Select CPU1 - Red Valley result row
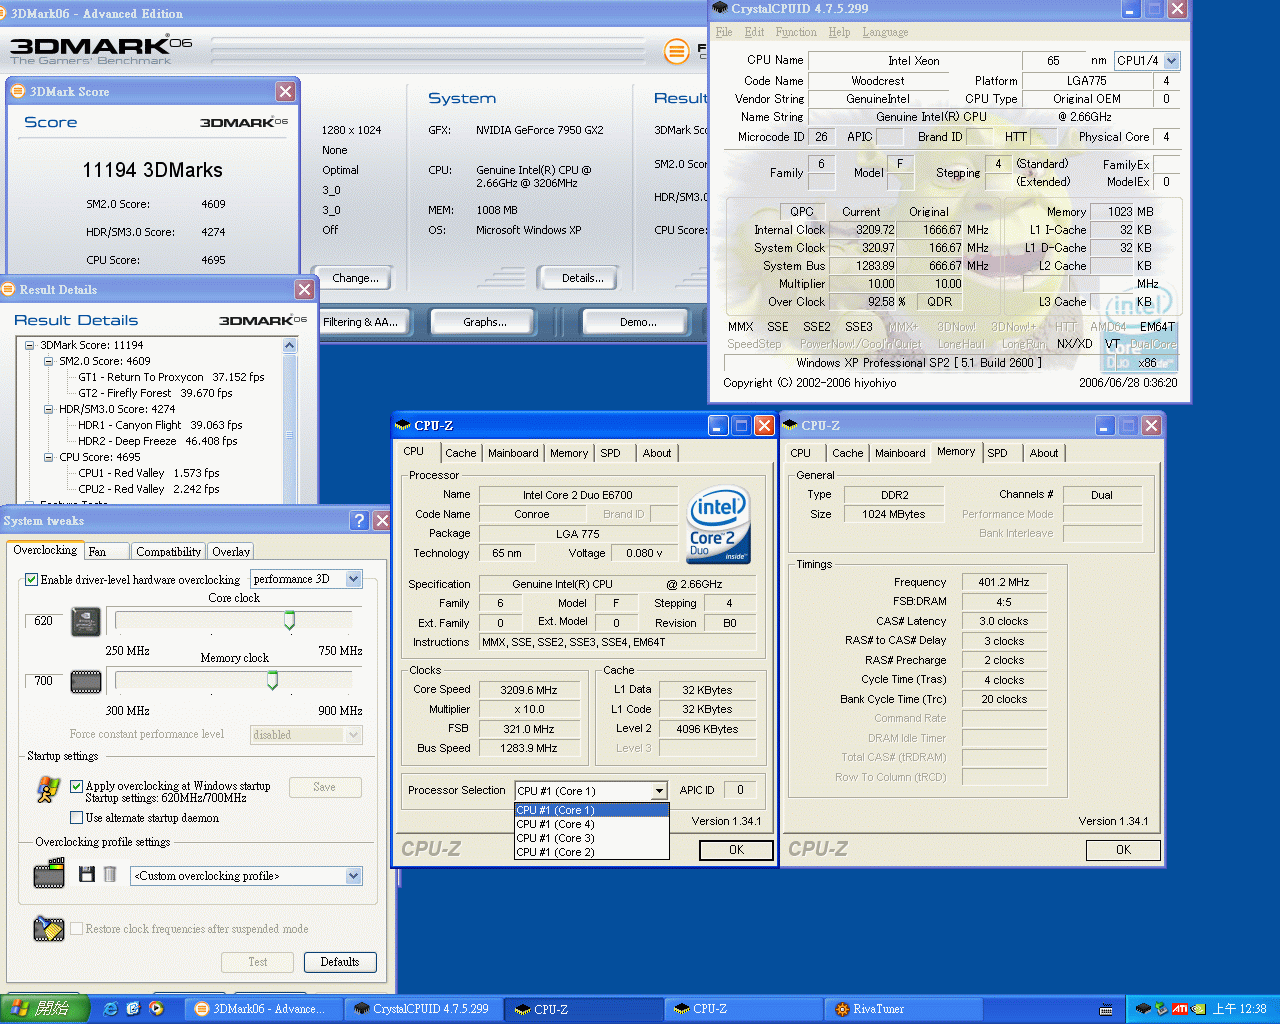This screenshot has width=1280, height=1024. [149, 473]
